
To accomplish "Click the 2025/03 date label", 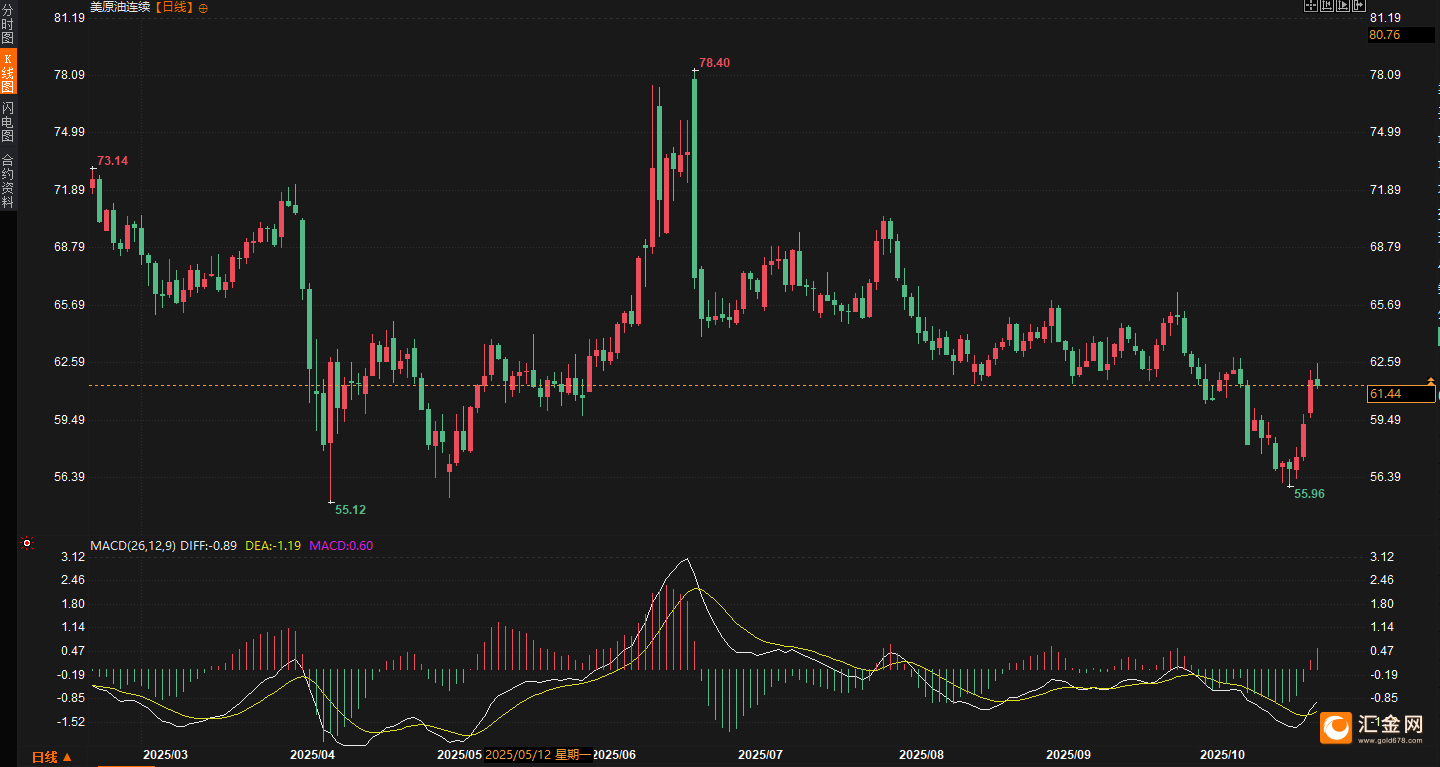I will (x=166, y=755).
